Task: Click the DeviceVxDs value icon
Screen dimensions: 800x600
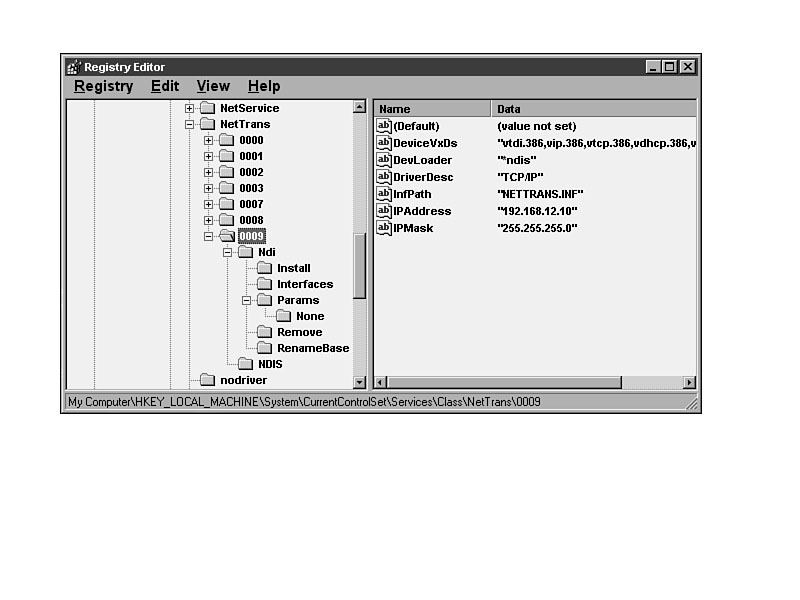Action: point(384,143)
